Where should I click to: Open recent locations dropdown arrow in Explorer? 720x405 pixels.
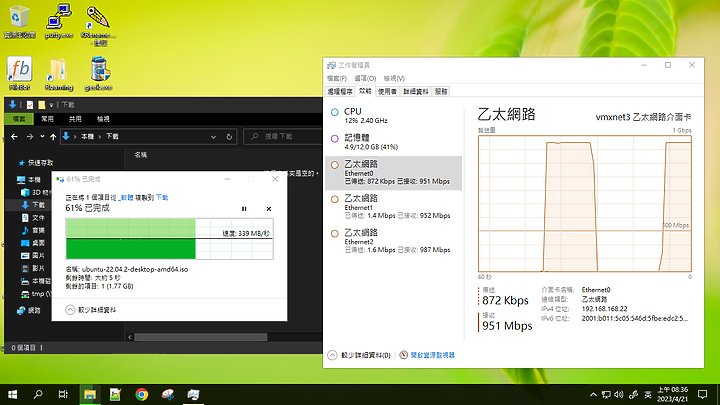coord(42,137)
